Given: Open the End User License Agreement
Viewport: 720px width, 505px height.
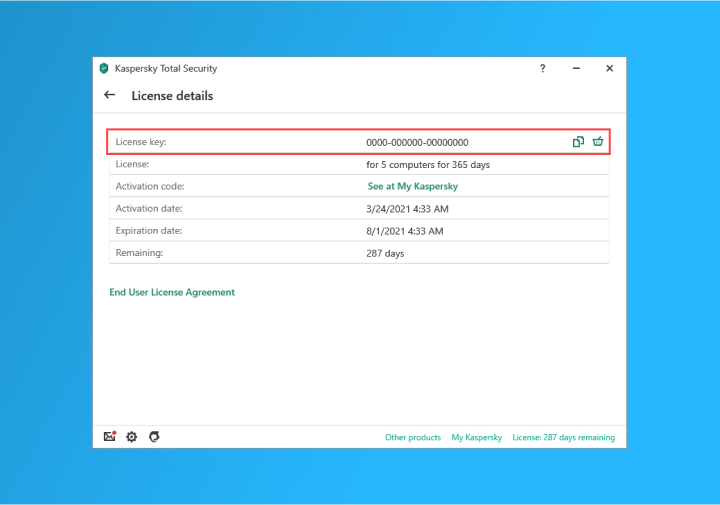Looking at the screenshot, I should click(x=172, y=292).
